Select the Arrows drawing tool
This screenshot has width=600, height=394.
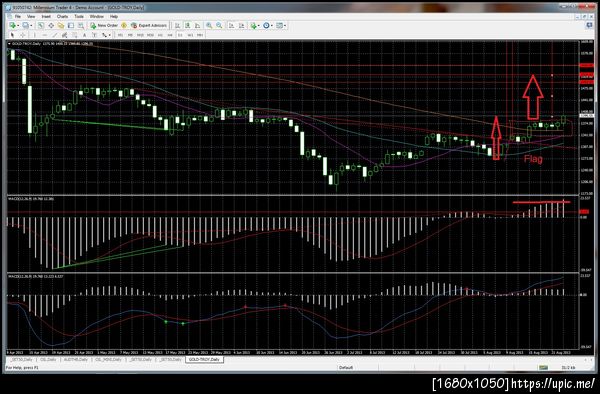pyautogui.click(x=104, y=35)
